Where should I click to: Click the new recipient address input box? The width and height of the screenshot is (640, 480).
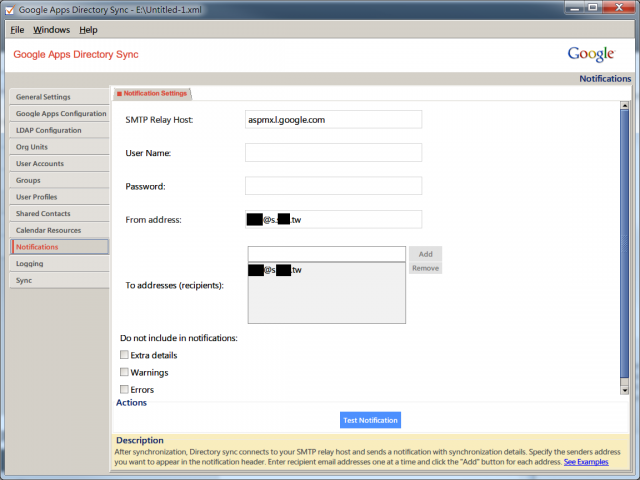[327, 254]
